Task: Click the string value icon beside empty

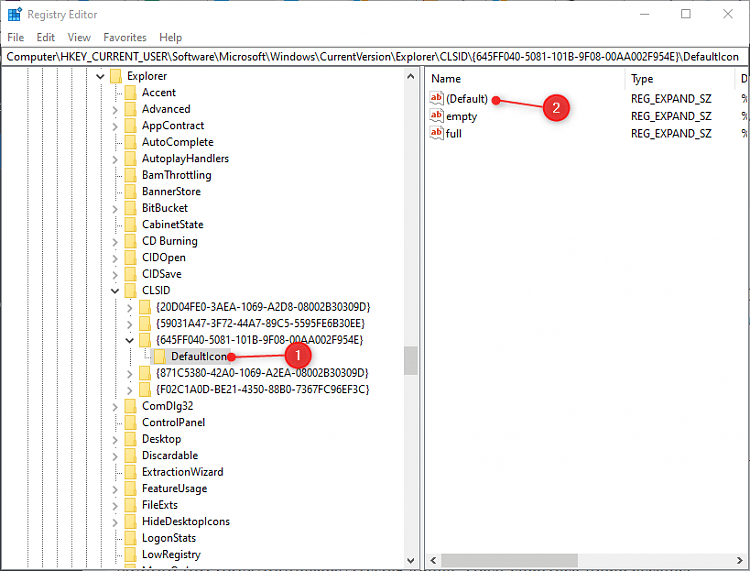Action: pyautogui.click(x=436, y=116)
